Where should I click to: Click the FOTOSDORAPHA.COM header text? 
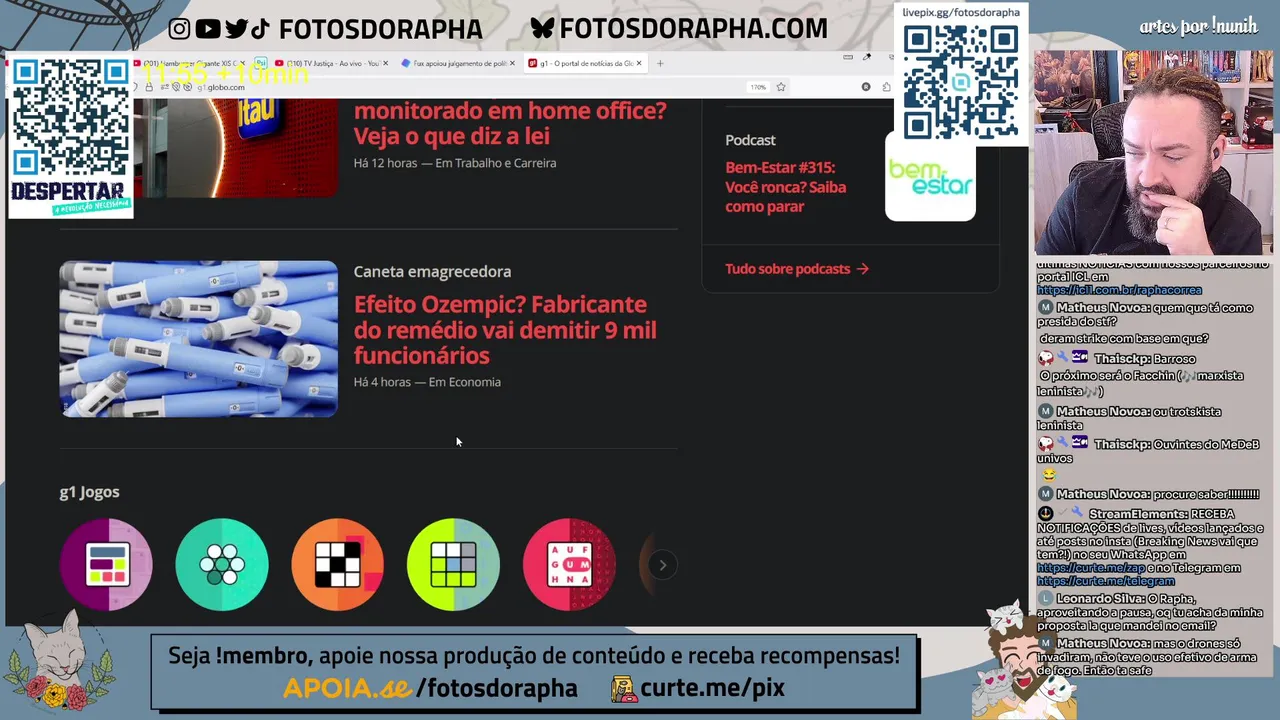693,29
